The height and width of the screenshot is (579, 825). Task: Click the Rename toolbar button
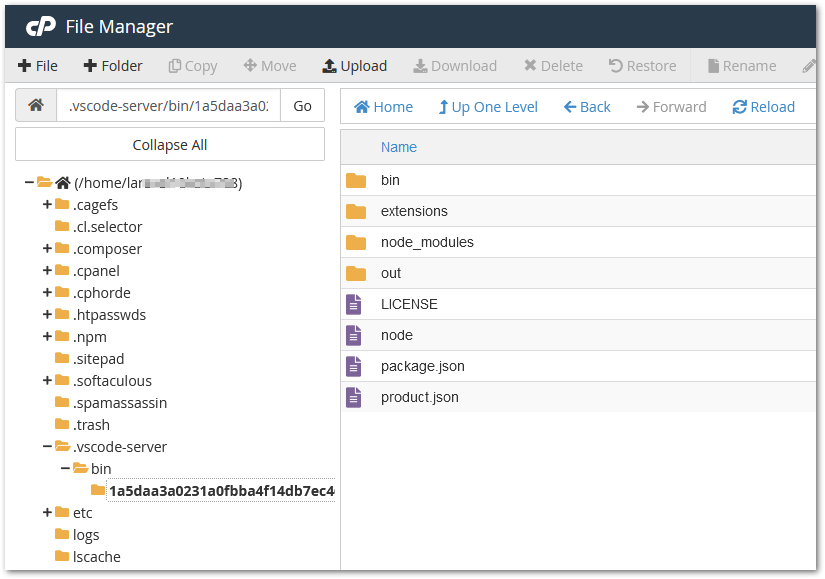742,66
